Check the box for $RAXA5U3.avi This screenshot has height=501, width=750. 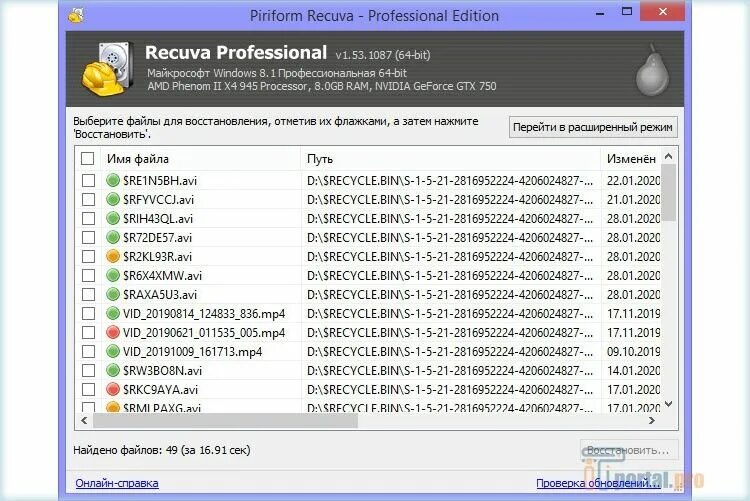coord(88,294)
